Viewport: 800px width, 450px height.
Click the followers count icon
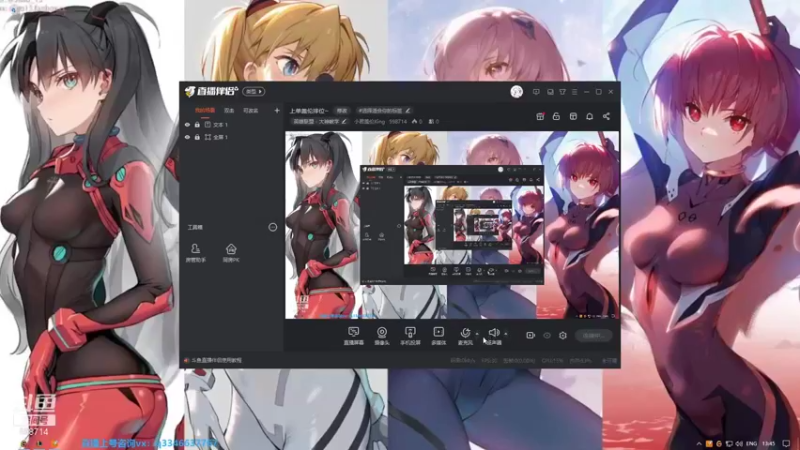[x=434, y=121]
